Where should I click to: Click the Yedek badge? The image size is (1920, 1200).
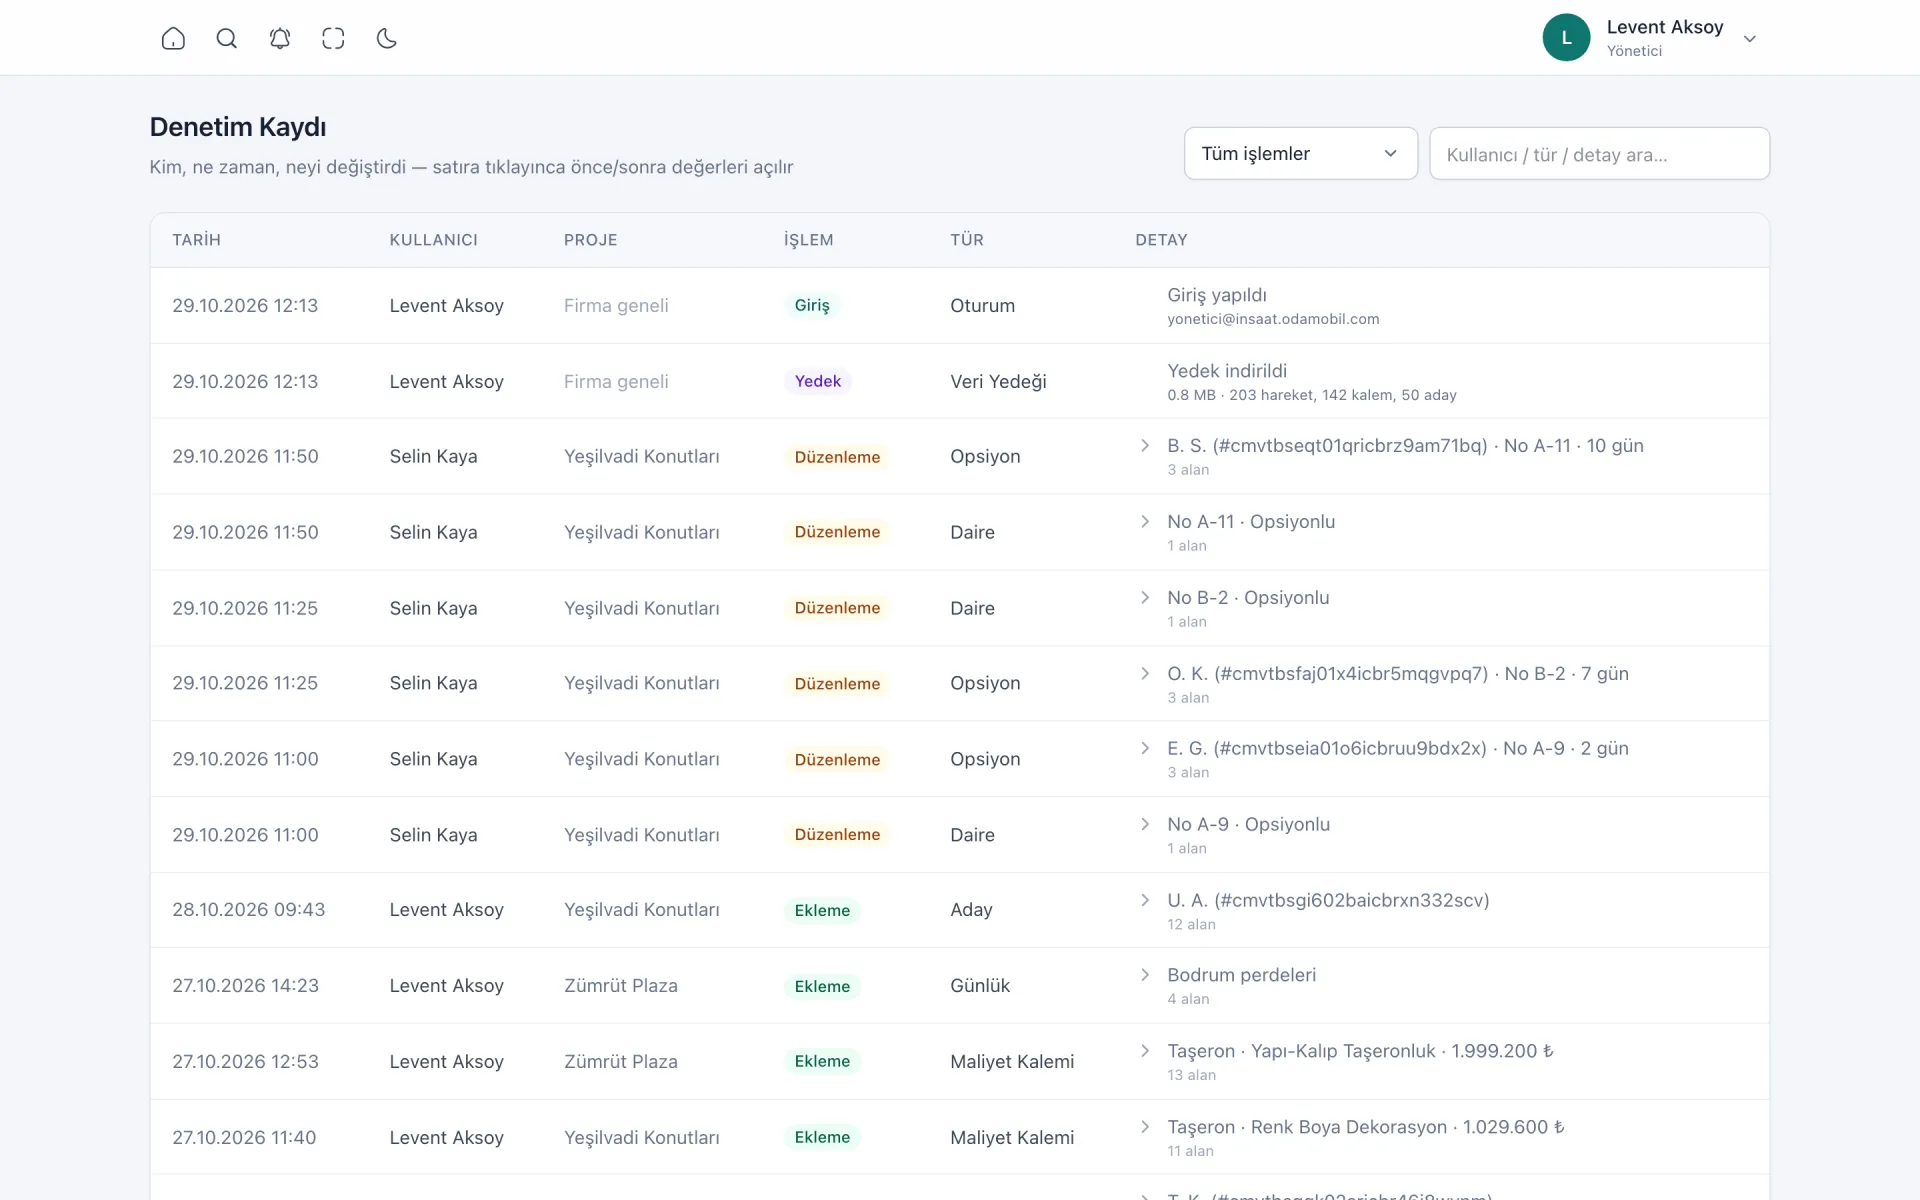pyautogui.click(x=818, y=382)
